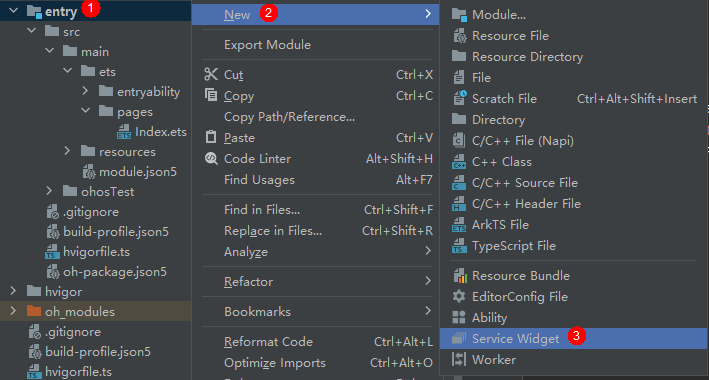The height and width of the screenshot is (380, 709).
Task: Click the Index.ets file icon
Action: click(x=124, y=132)
